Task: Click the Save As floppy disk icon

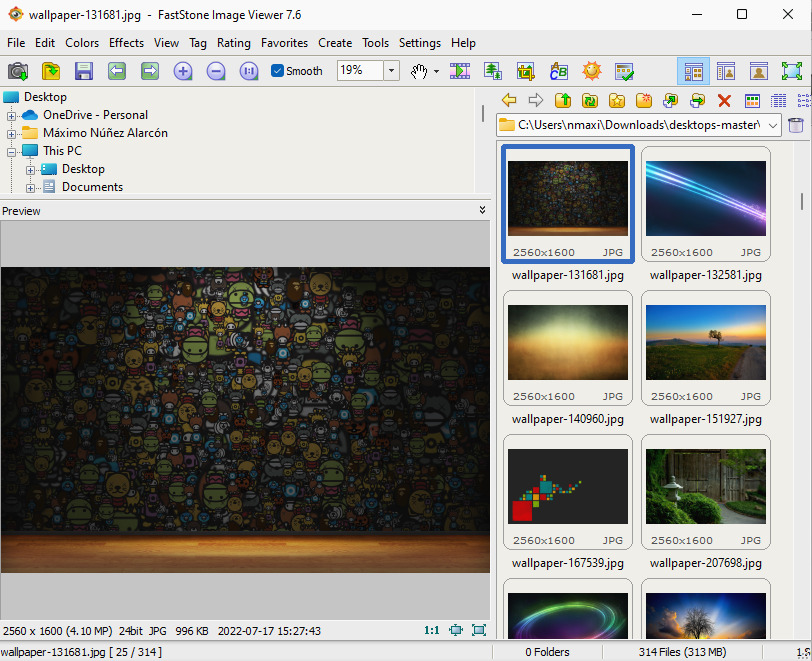Action: [x=84, y=71]
